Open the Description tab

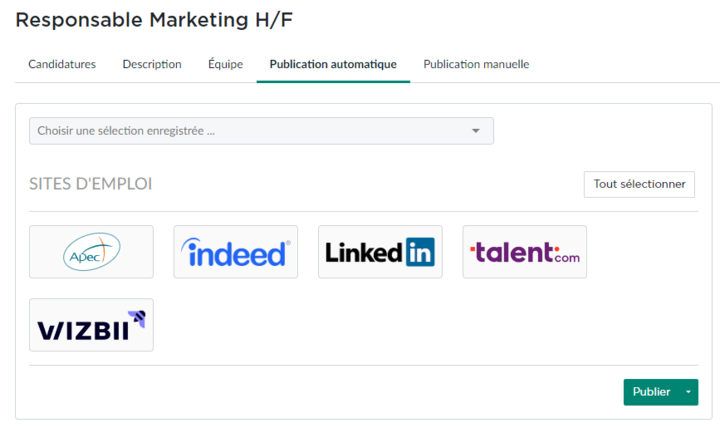(x=152, y=64)
